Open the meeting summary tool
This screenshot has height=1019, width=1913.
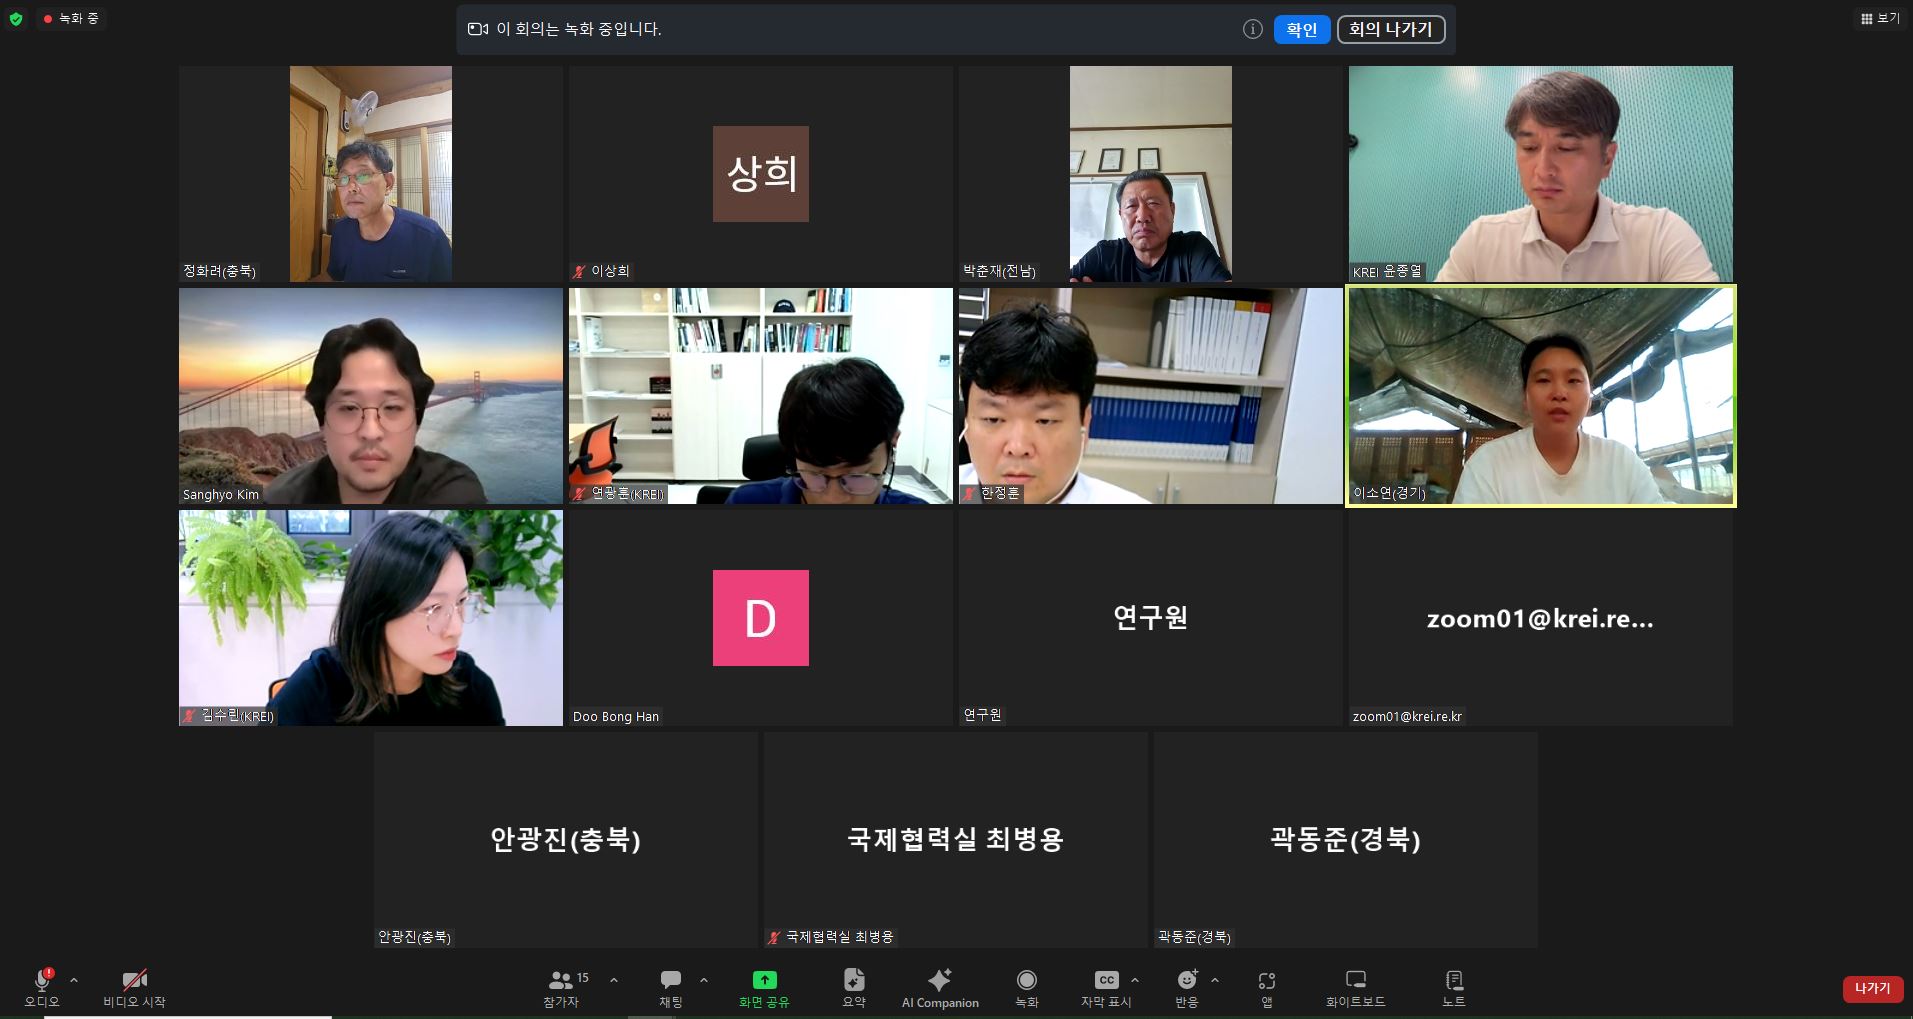coord(854,981)
